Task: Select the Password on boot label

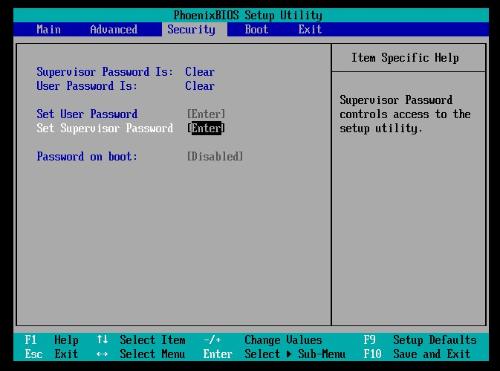Action: click(x=87, y=156)
